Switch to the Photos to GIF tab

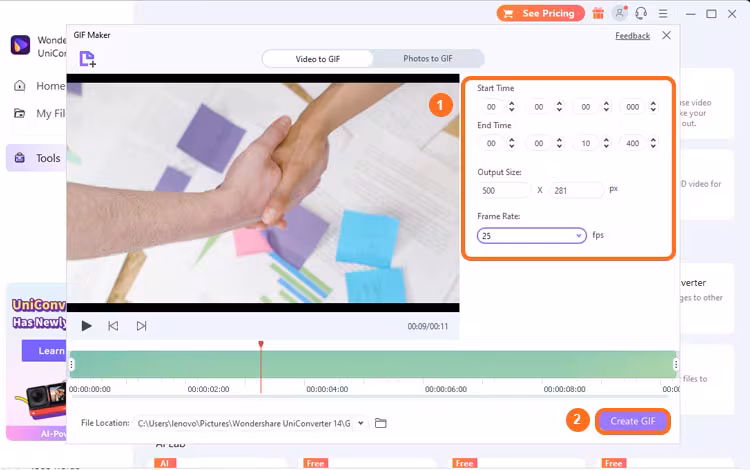[428, 58]
